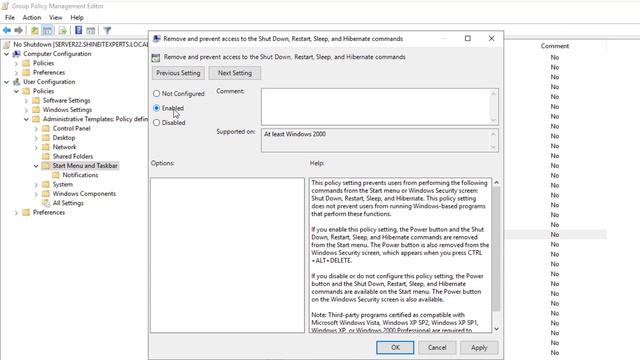Image resolution: width=640 pixels, height=360 pixels.
Task: Select Start Menu and Taskbar tree item
Action: point(85,166)
